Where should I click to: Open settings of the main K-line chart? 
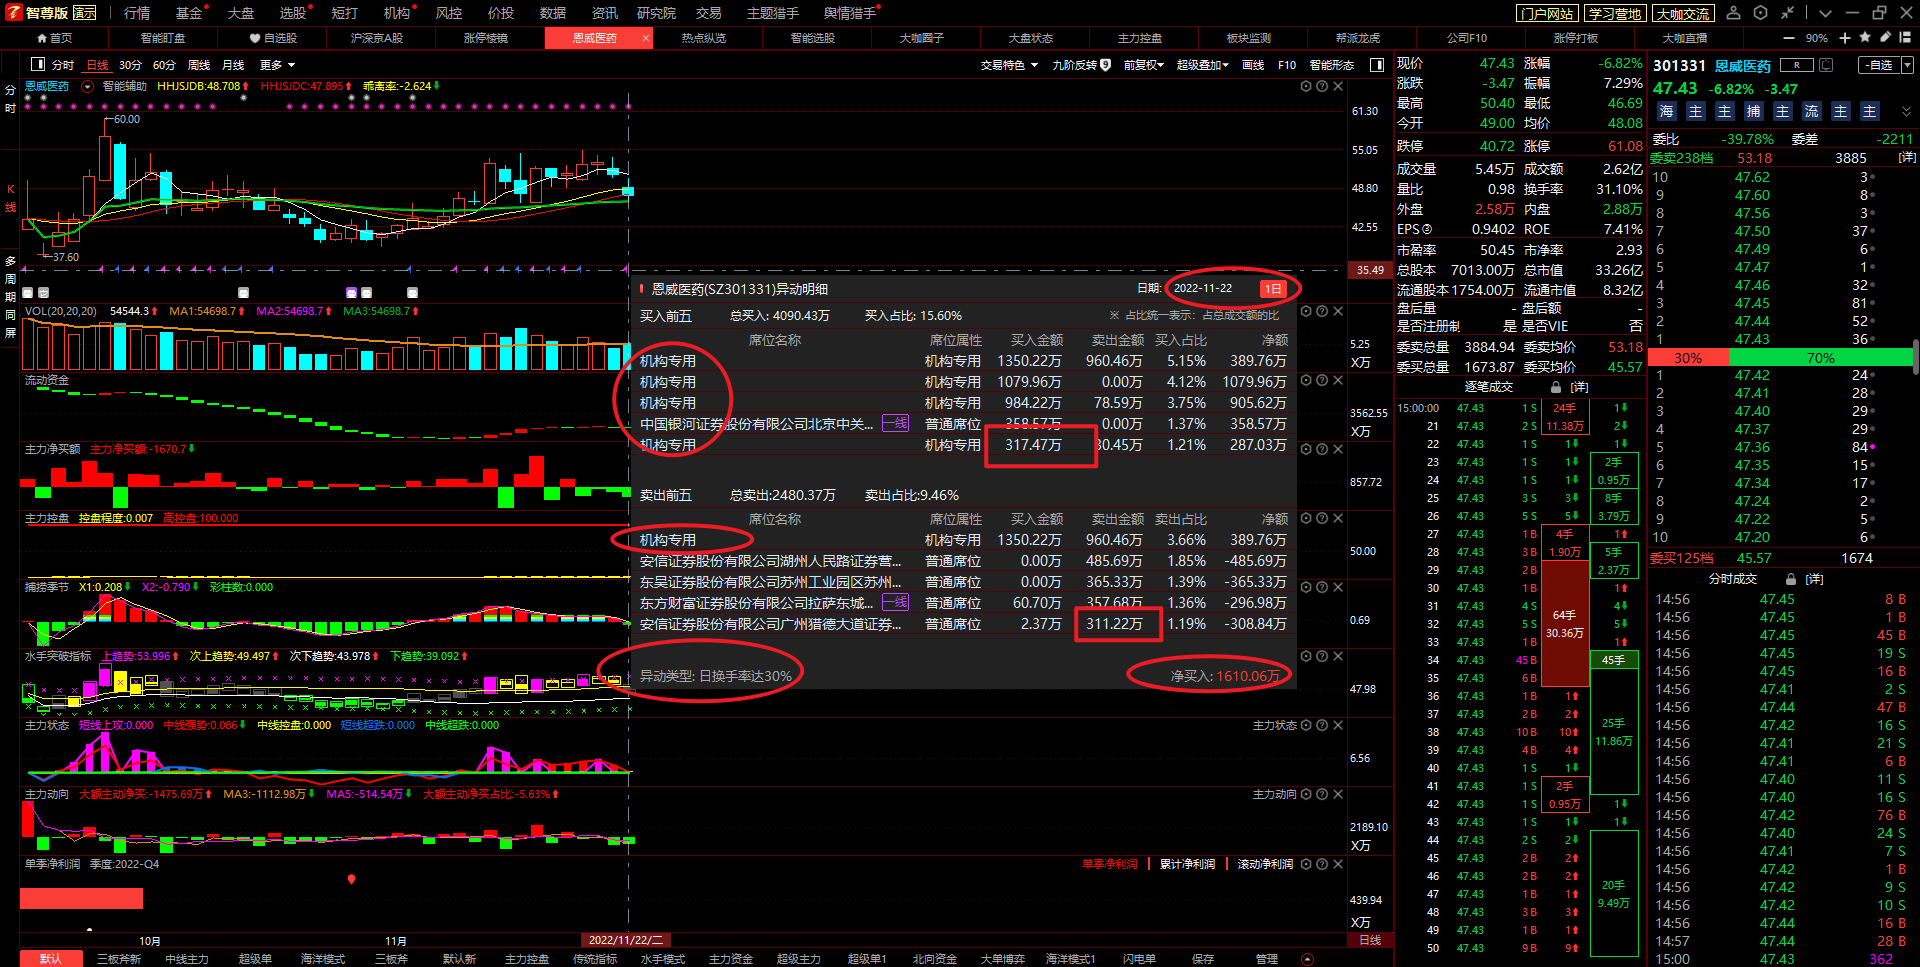1306,86
